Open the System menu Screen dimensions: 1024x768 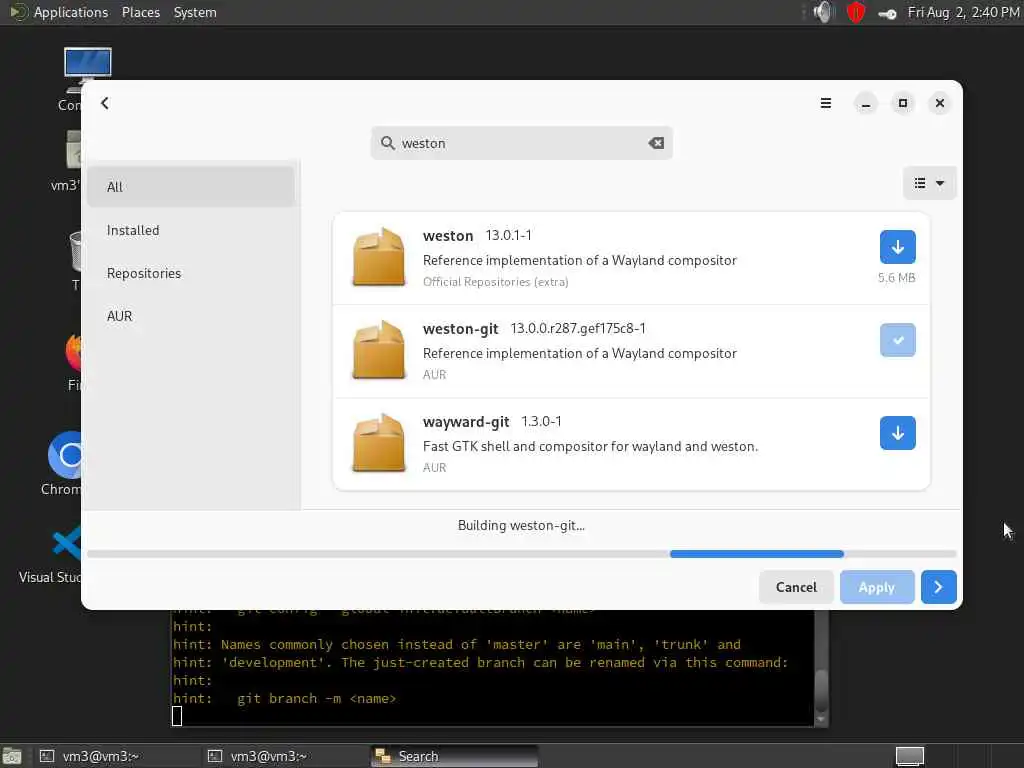click(x=195, y=12)
